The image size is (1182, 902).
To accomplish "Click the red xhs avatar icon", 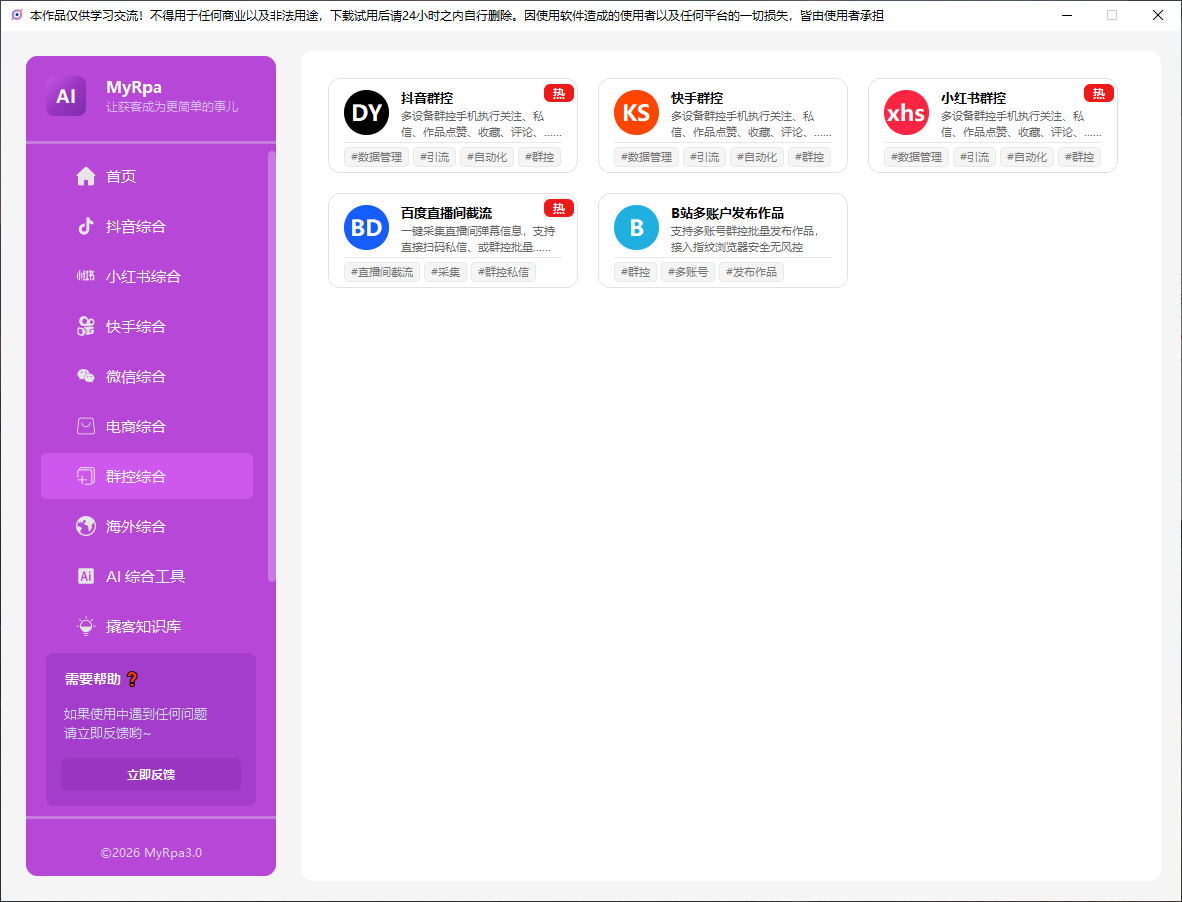I will [x=906, y=112].
